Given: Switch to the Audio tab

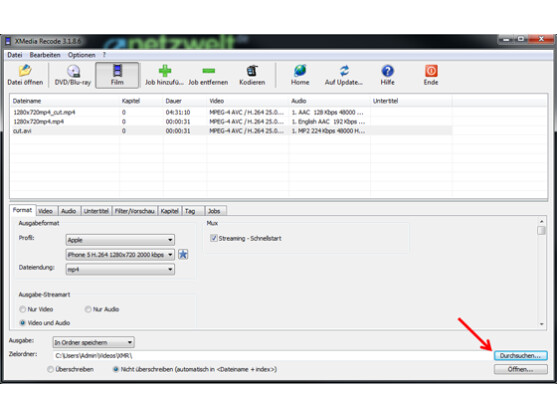Looking at the screenshot, I should coord(69,211).
